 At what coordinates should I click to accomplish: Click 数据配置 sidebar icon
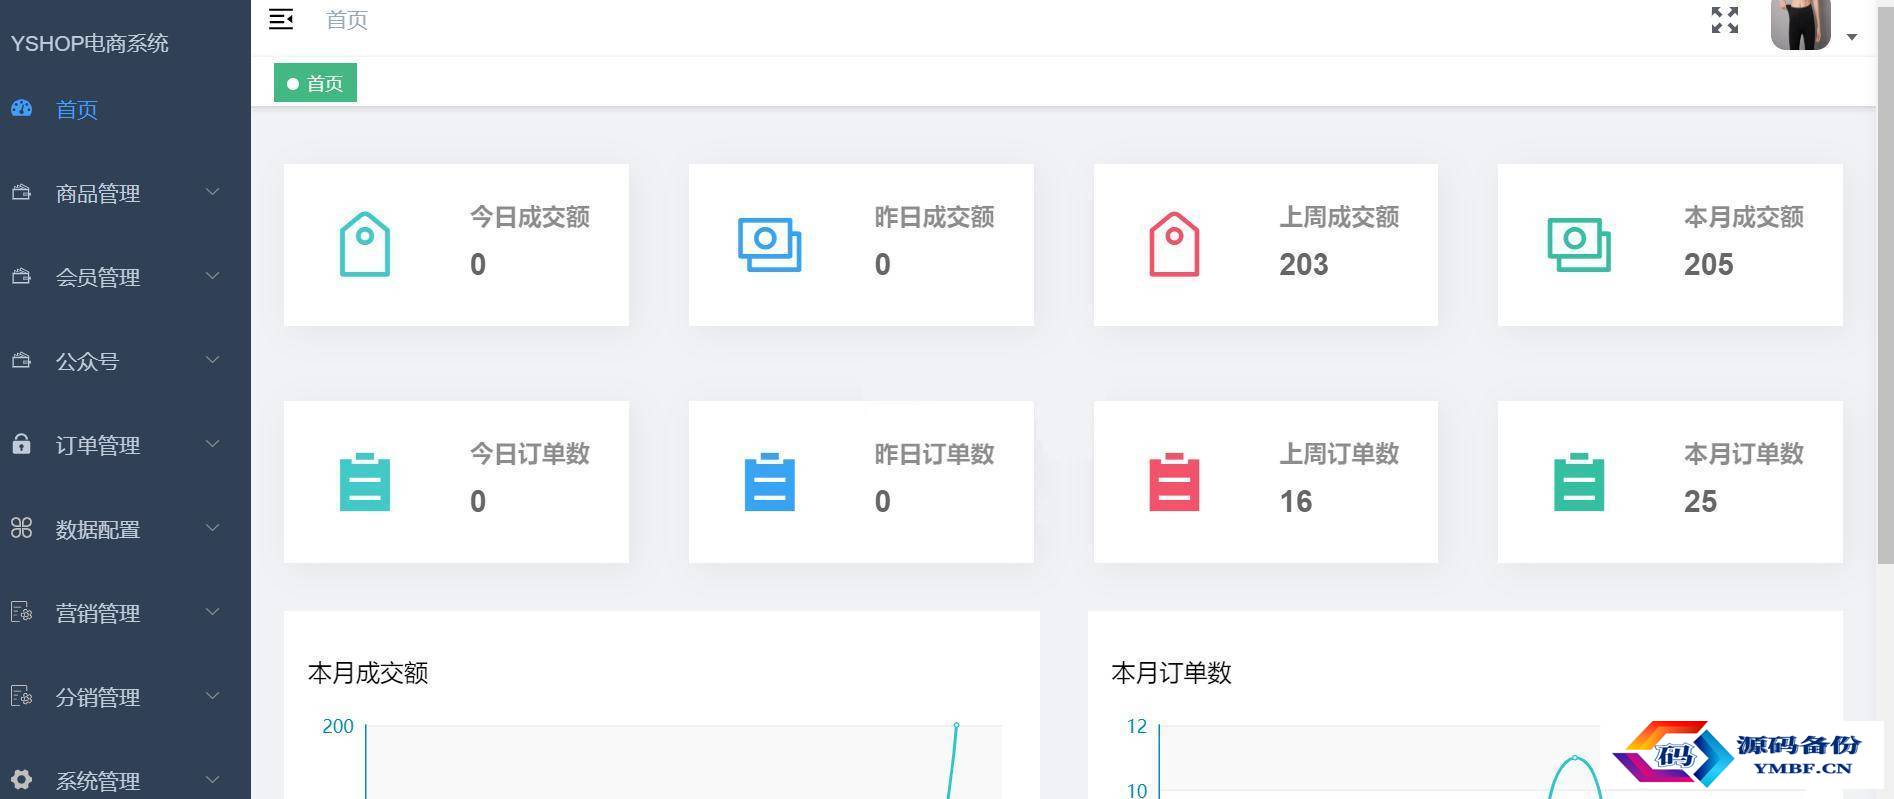pos(21,528)
